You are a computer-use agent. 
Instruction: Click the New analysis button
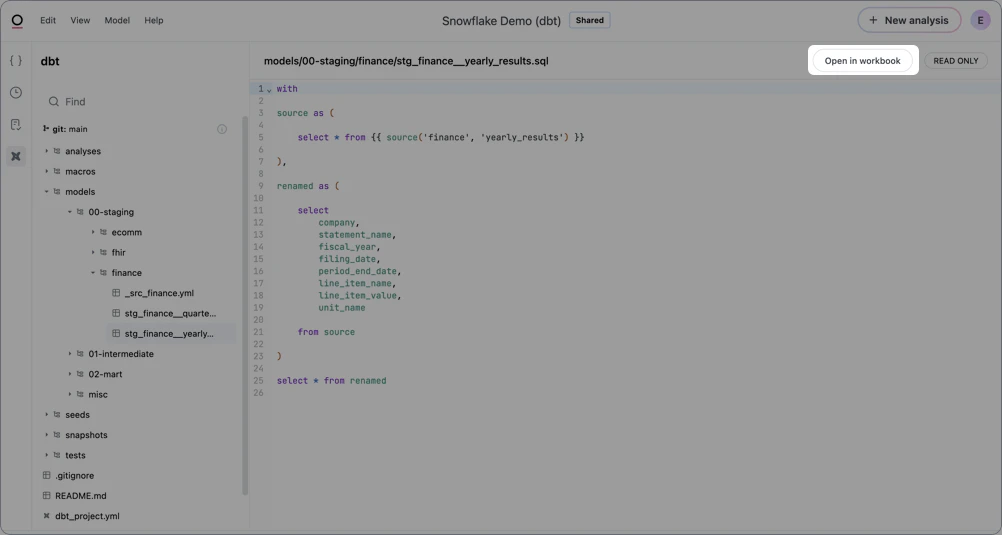tap(909, 20)
